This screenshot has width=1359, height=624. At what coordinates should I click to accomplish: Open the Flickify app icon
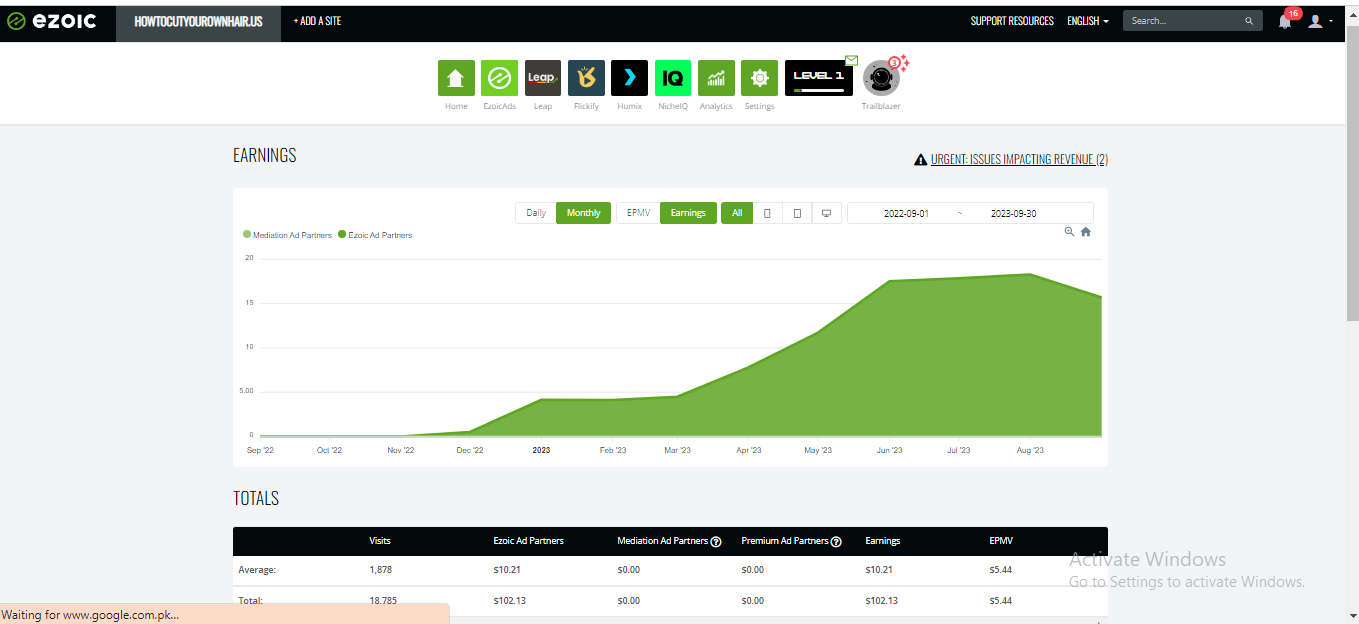tap(586, 78)
